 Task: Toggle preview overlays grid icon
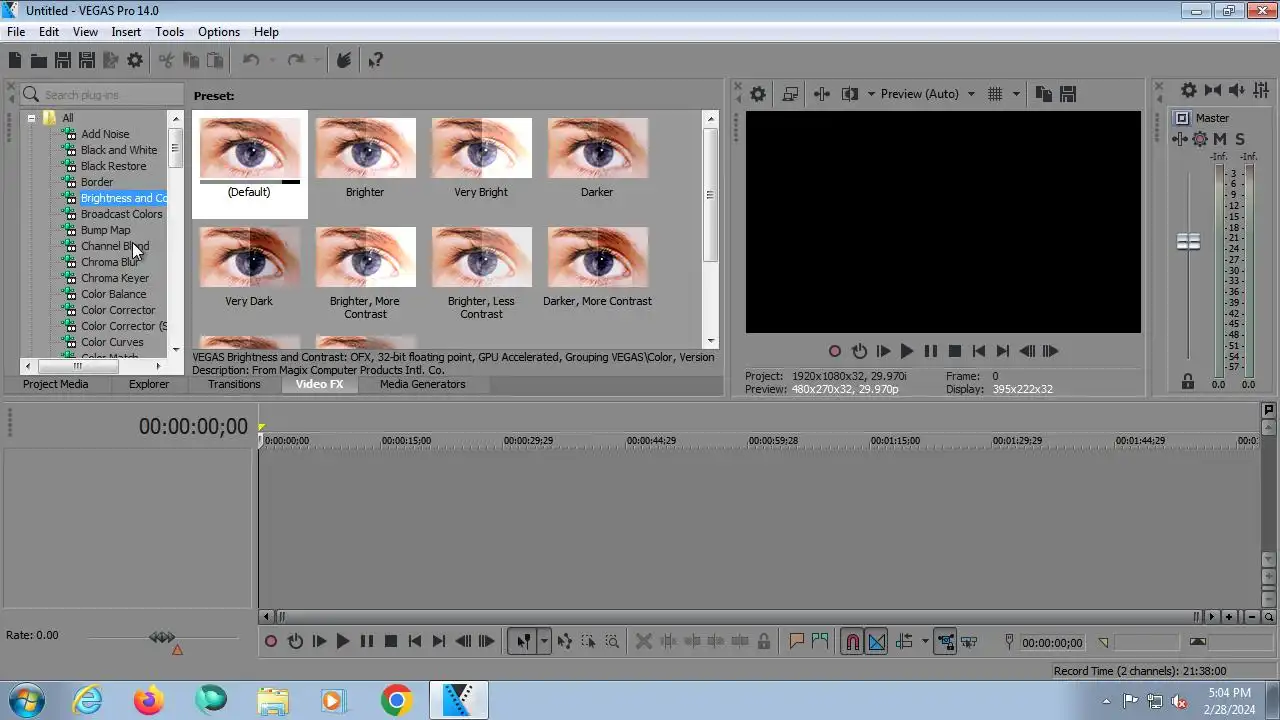click(995, 94)
